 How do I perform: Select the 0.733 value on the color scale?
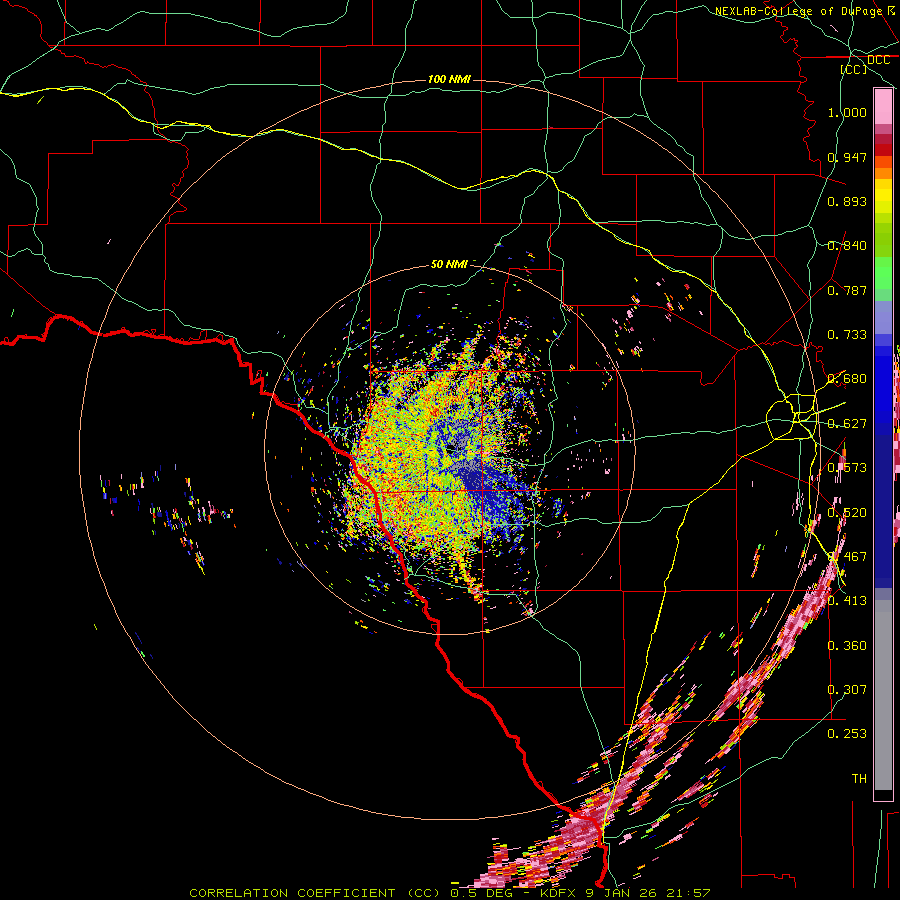click(847, 335)
